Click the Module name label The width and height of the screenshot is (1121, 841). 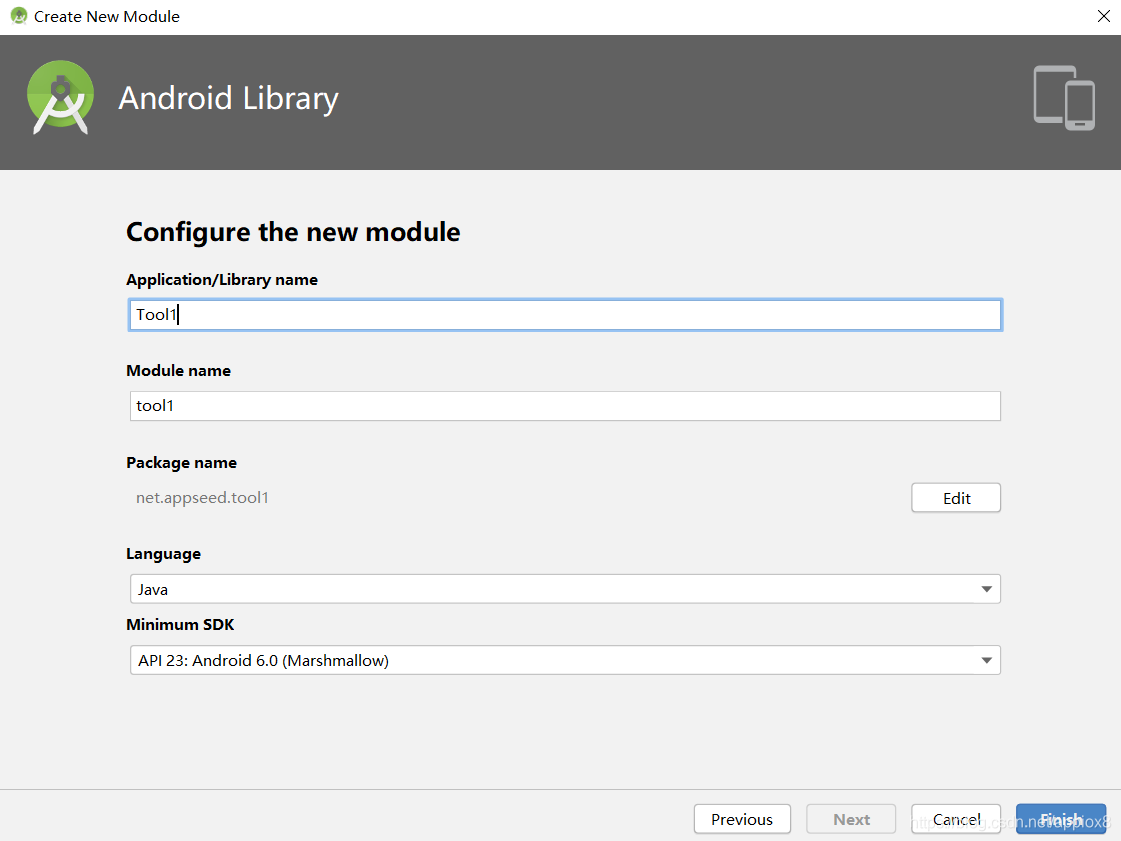pyautogui.click(x=179, y=370)
